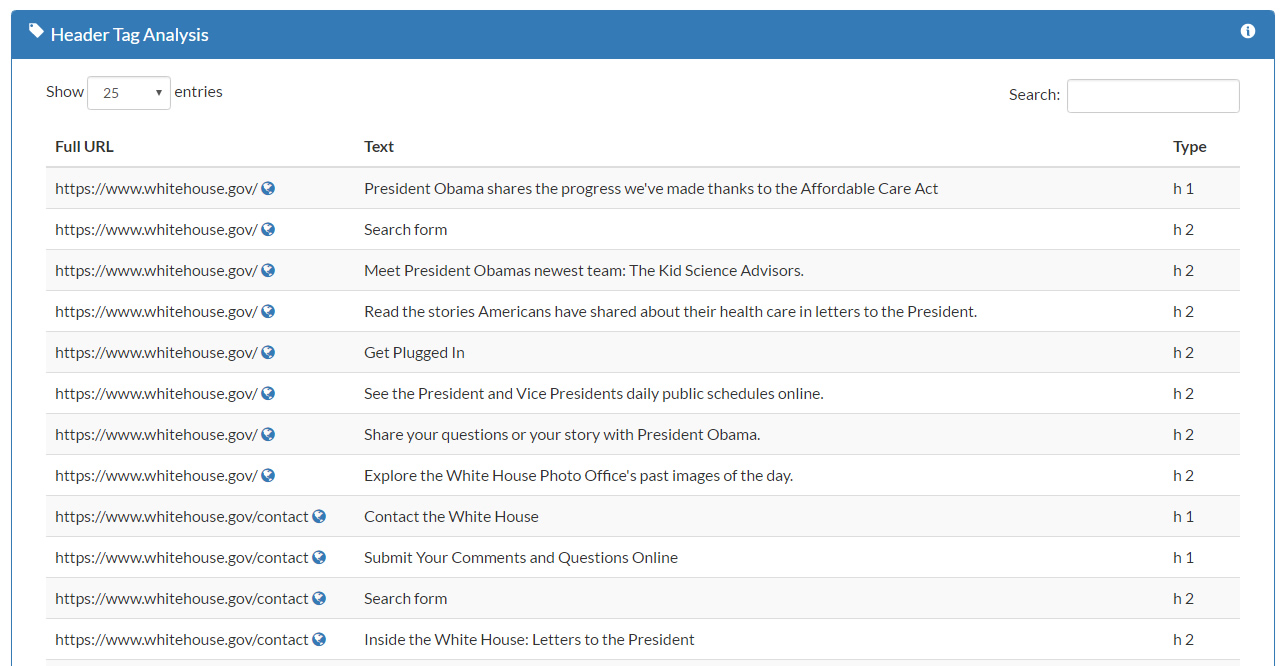Click globe icon in Photo Office images row
The height and width of the screenshot is (666, 1281).
coord(268,475)
